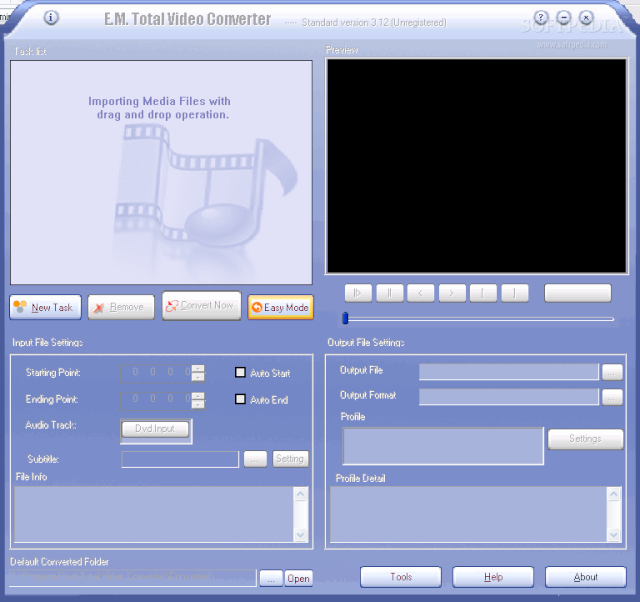Decrease Starting Point spinner down arrow

[198, 377]
